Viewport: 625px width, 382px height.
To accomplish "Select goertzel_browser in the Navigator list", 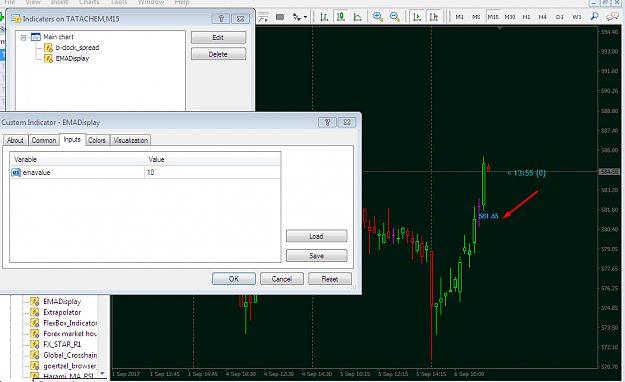I will point(70,366).
